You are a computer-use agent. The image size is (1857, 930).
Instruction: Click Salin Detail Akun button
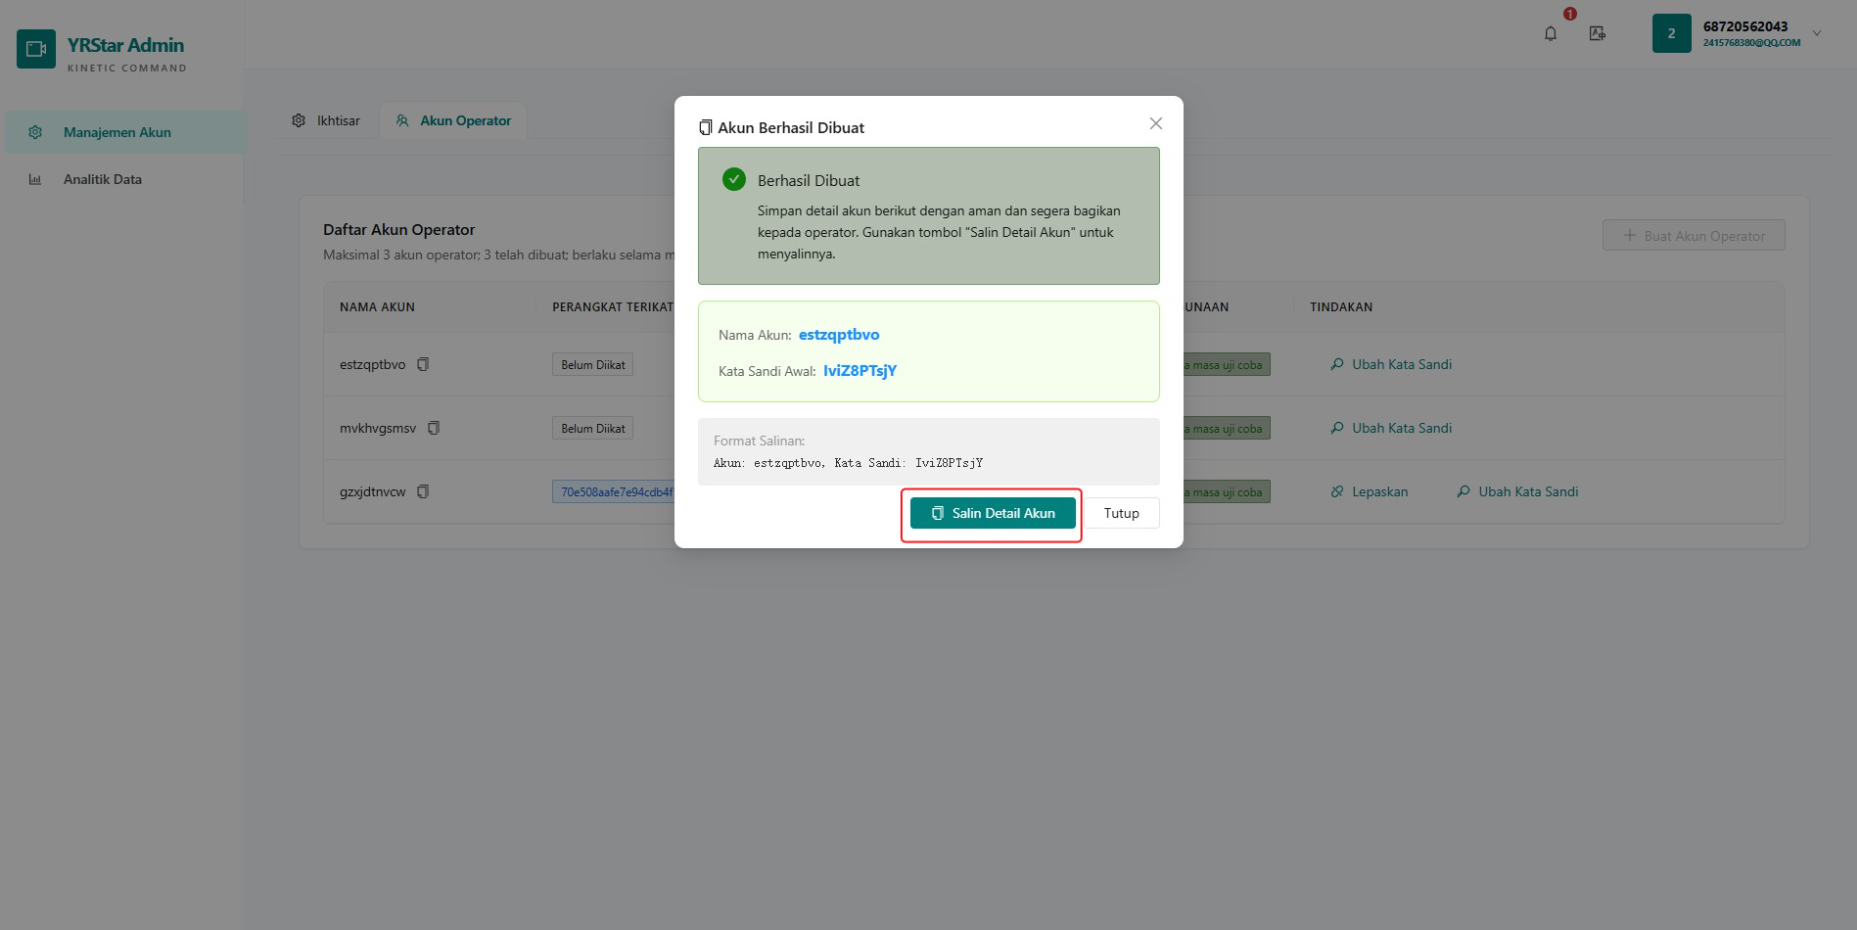click(x=992, y=513)
